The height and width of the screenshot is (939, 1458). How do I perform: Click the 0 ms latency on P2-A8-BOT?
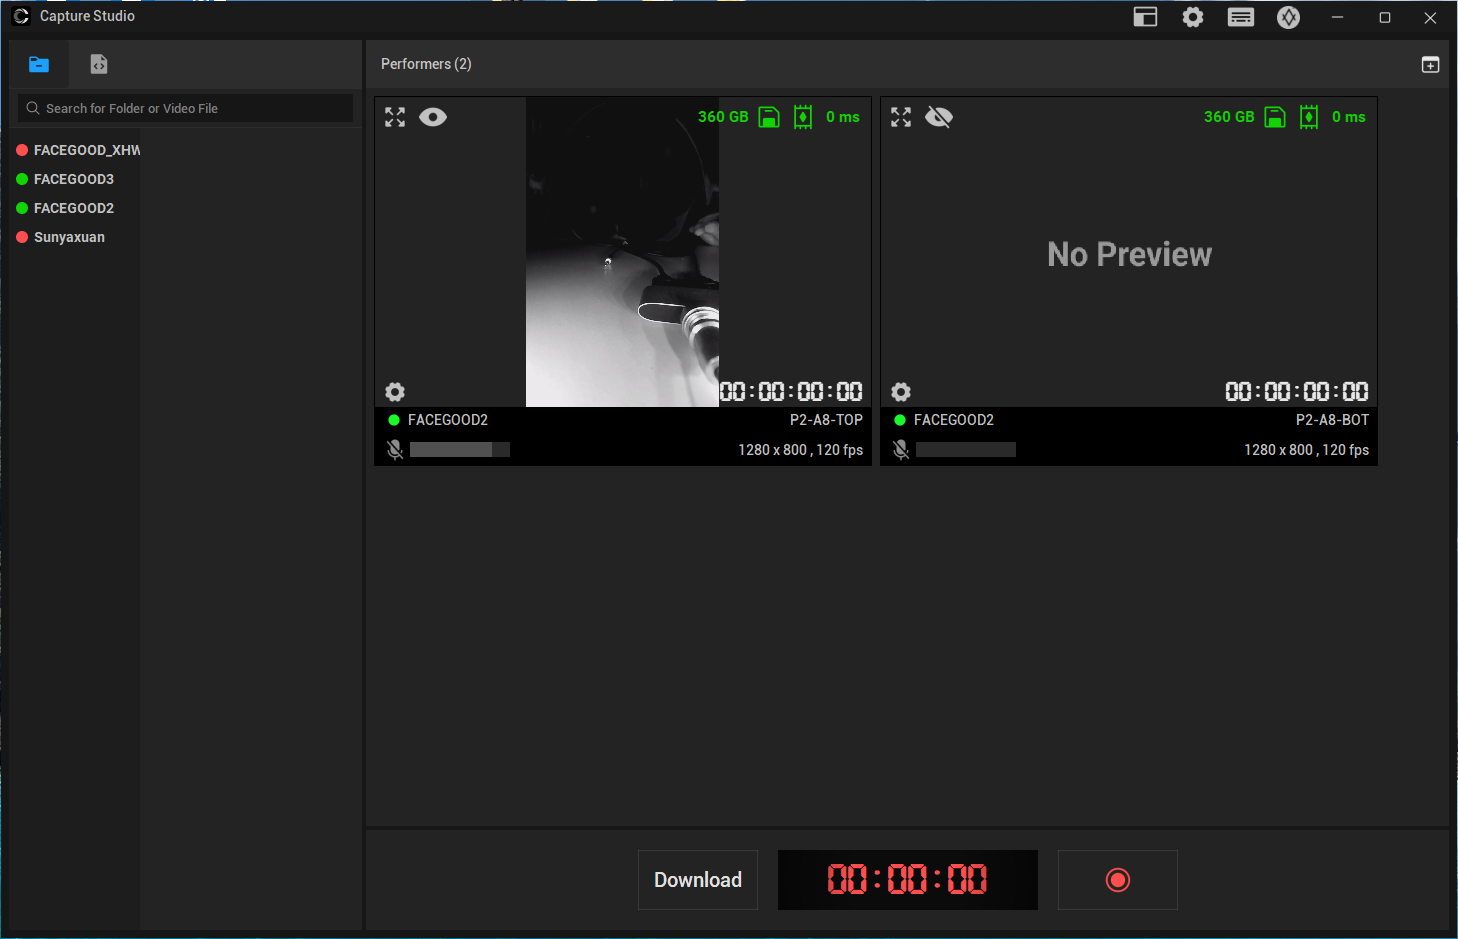[1349, 117]
